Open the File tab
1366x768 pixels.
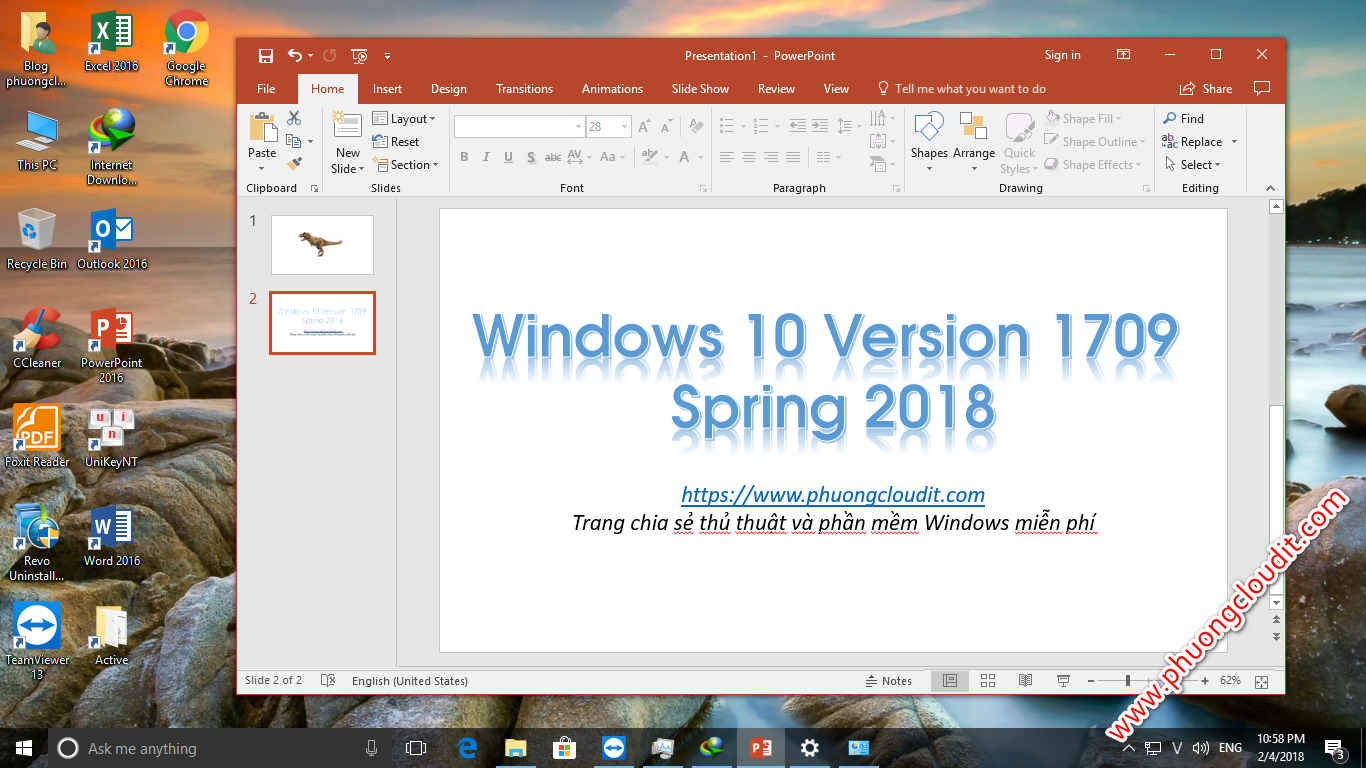coord(266,88)
